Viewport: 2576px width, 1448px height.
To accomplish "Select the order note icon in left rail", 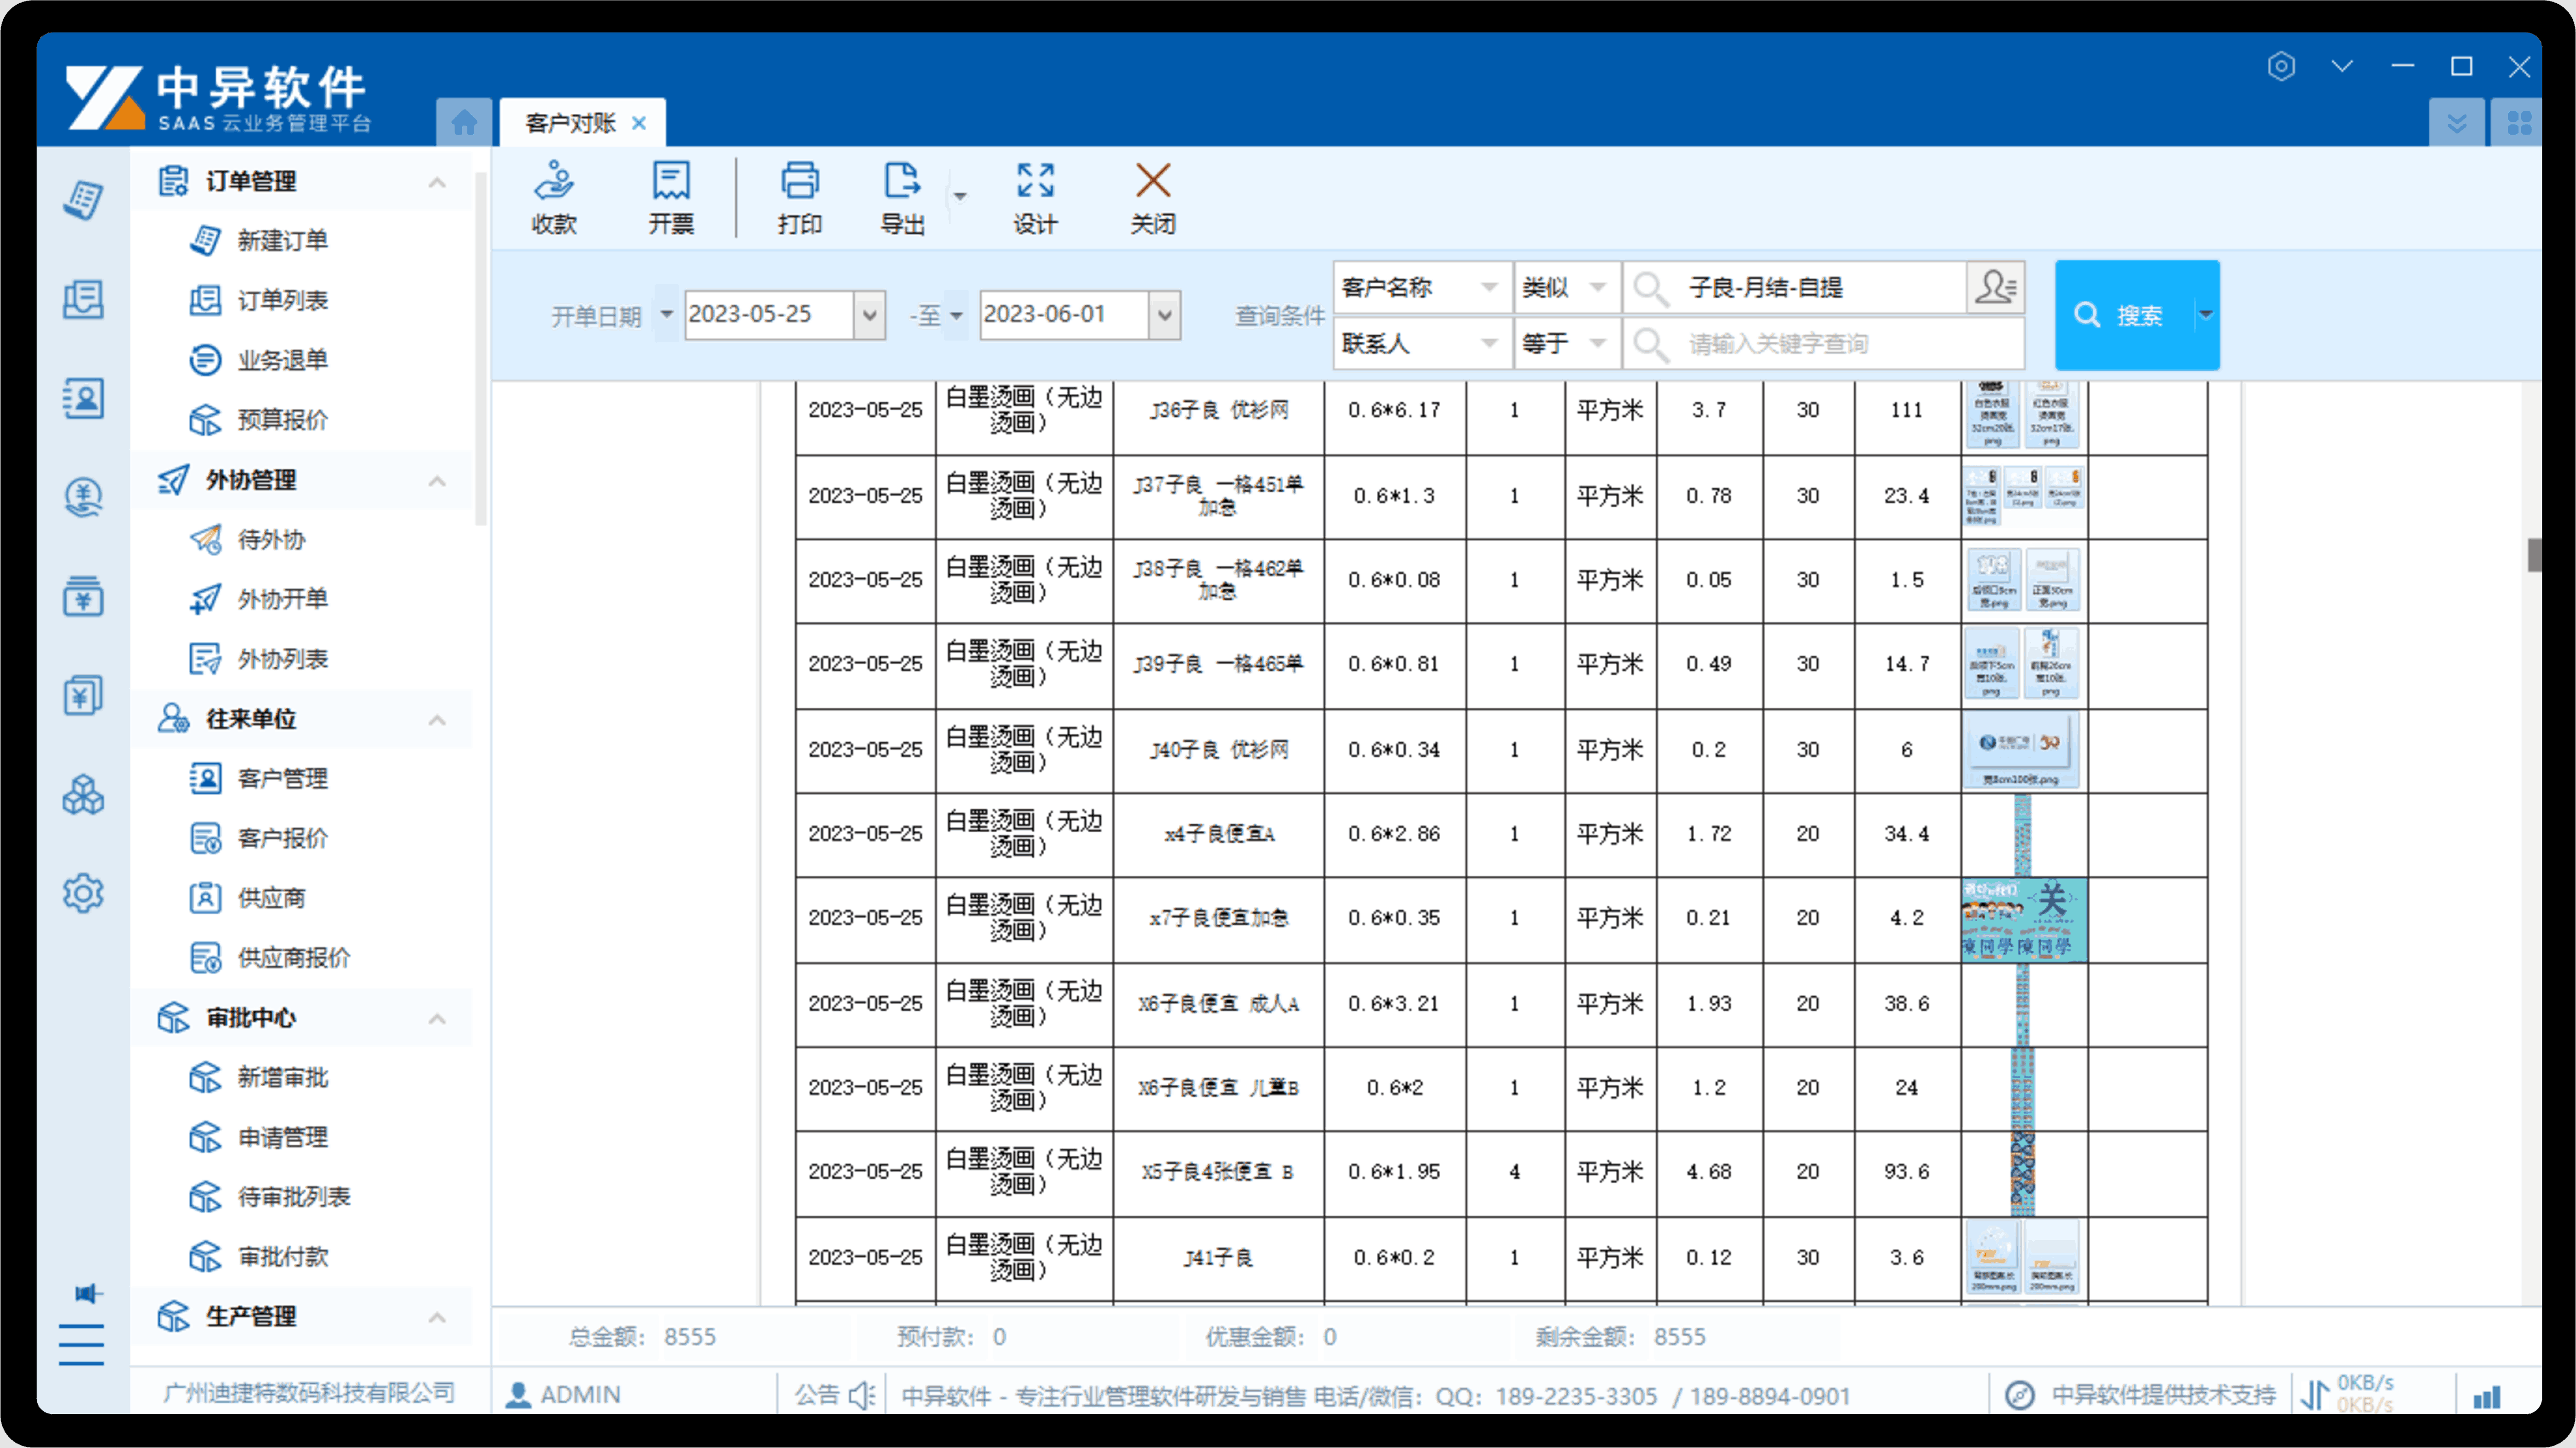I will point(83,199).
